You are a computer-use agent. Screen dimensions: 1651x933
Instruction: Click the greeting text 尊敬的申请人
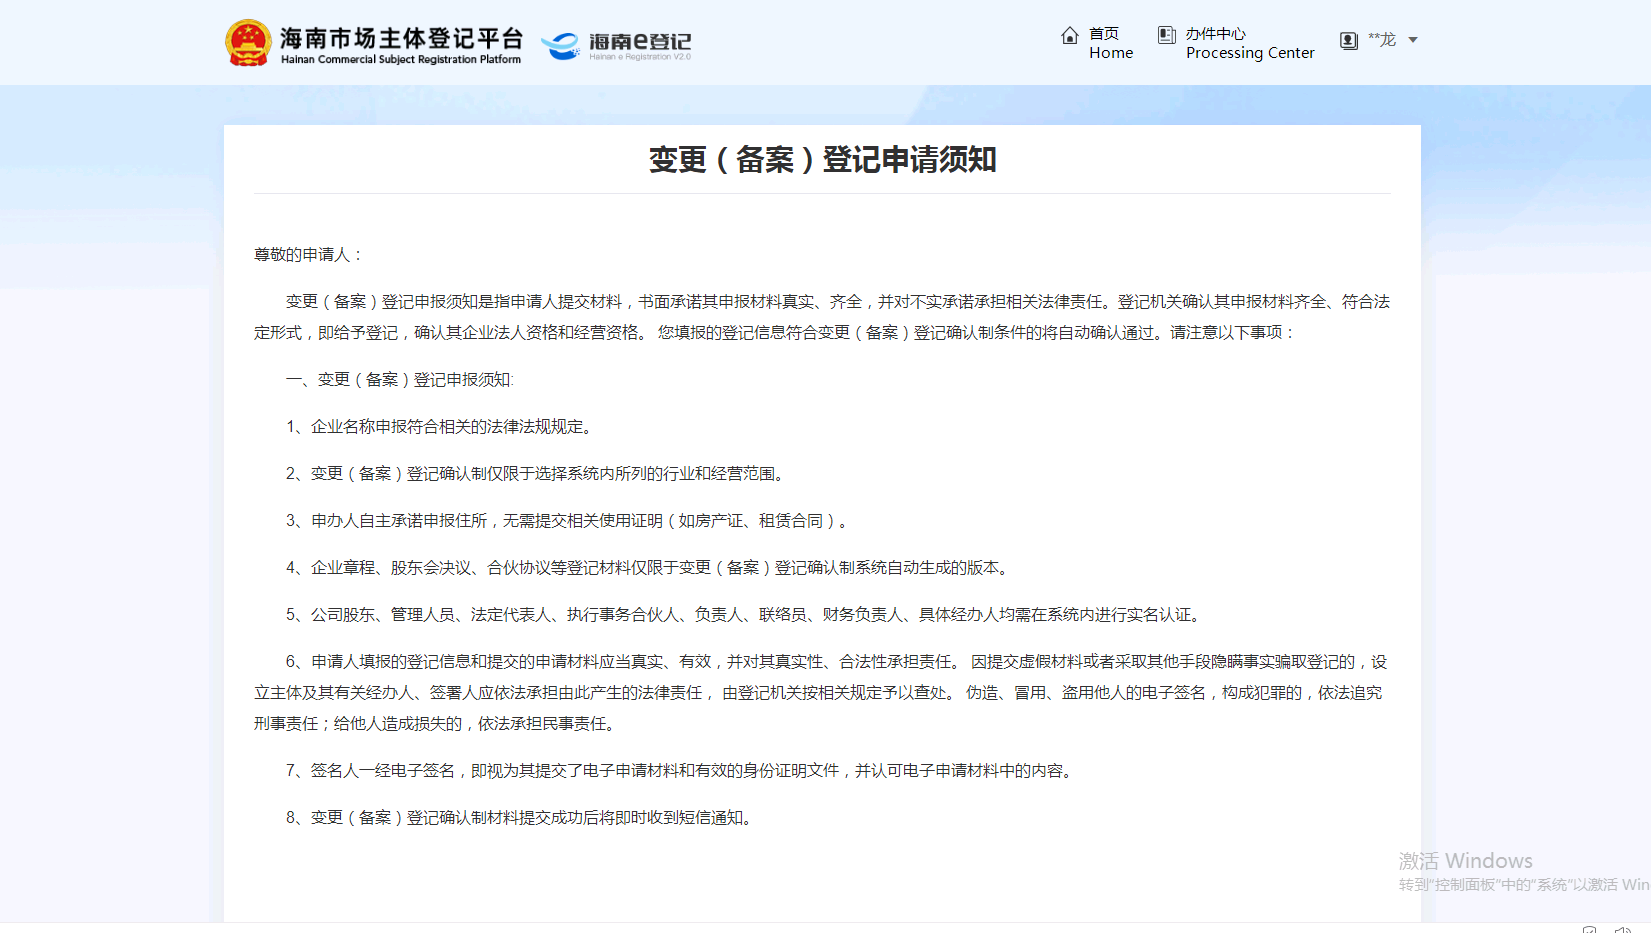click(x=308, y=255)
